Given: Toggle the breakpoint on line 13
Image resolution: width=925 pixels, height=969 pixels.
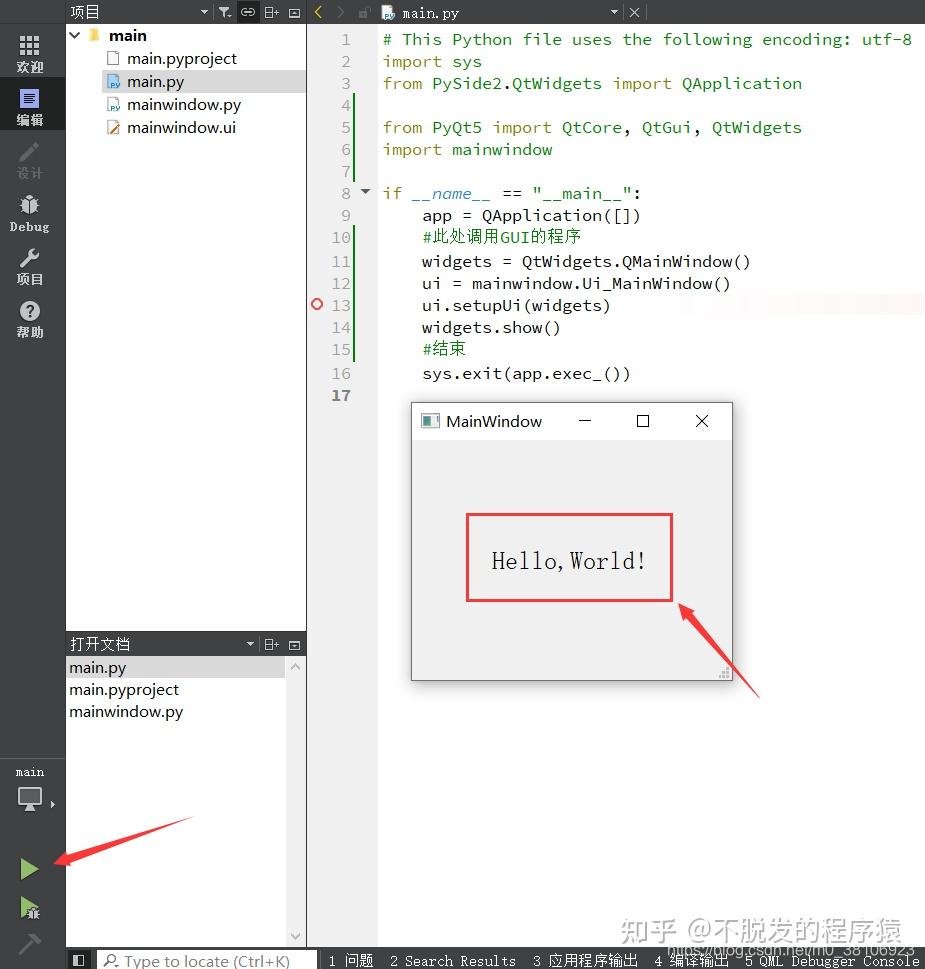Looking at the screenshot, I should coord(317,305).
